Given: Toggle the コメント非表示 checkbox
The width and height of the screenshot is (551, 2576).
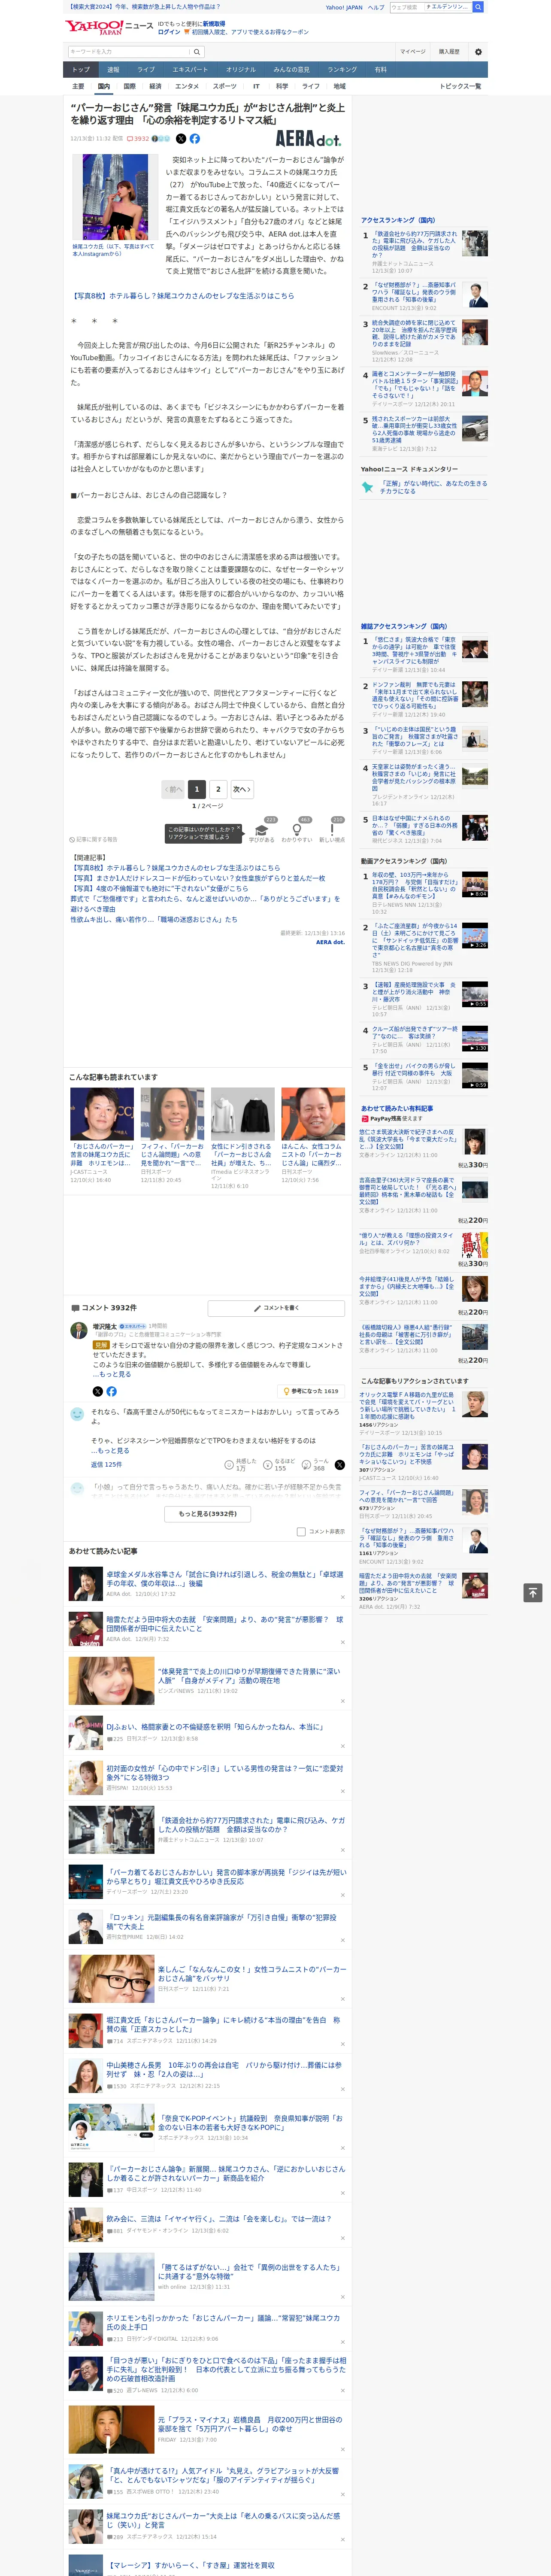Looking at the screenshot, I should tap(301, 1531).
